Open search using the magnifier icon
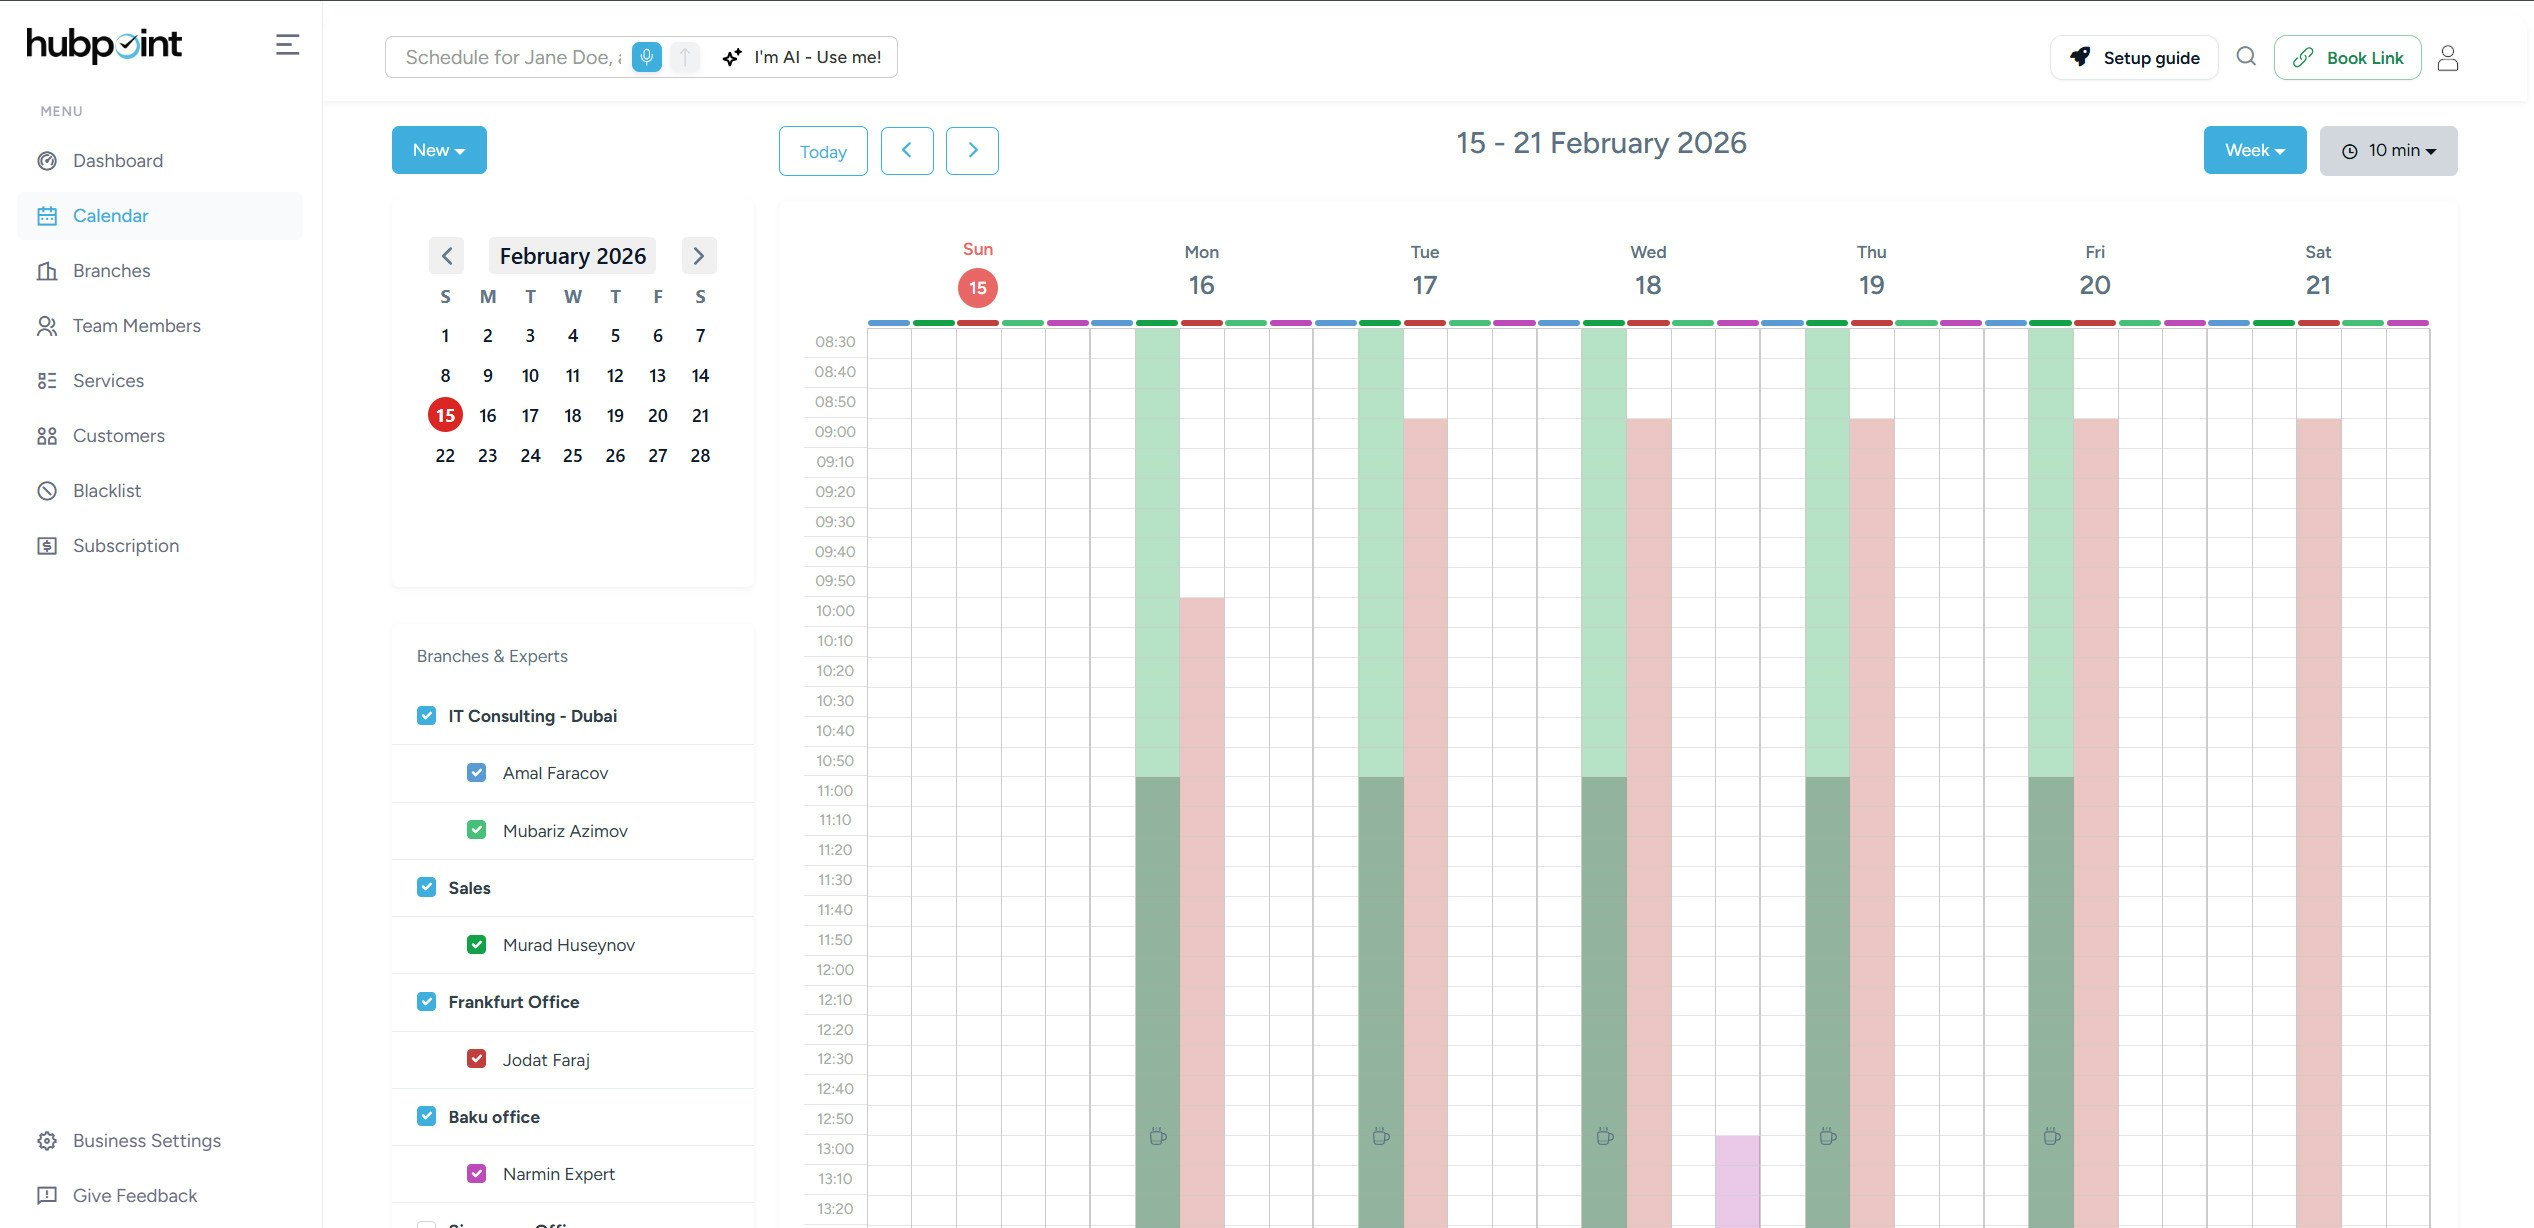Viewport: 2534px width, 1228px height. click(2246, 57)
